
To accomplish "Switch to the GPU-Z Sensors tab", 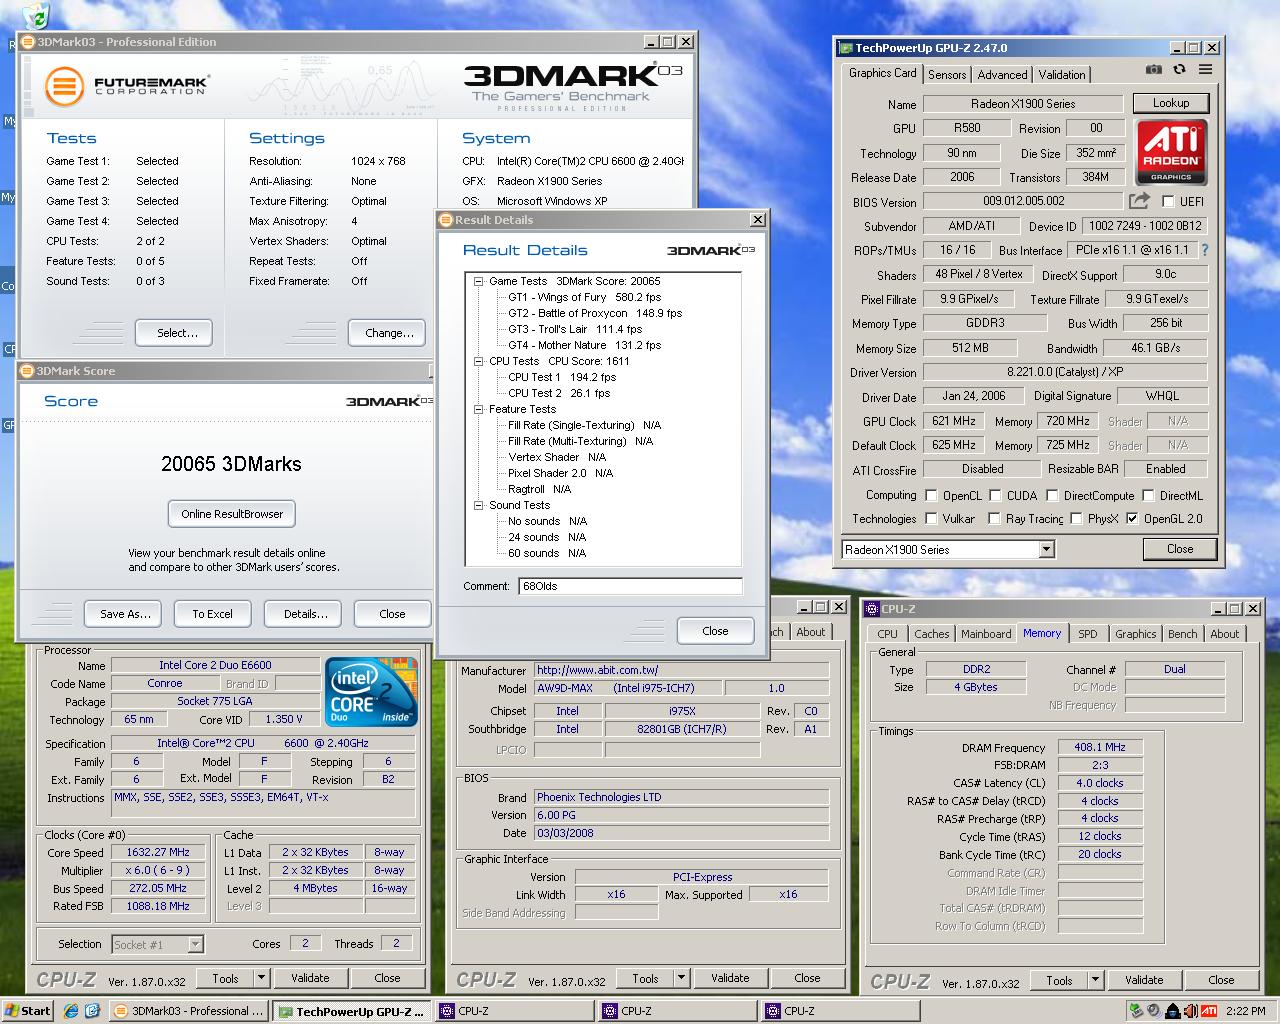I will (947, 75).
